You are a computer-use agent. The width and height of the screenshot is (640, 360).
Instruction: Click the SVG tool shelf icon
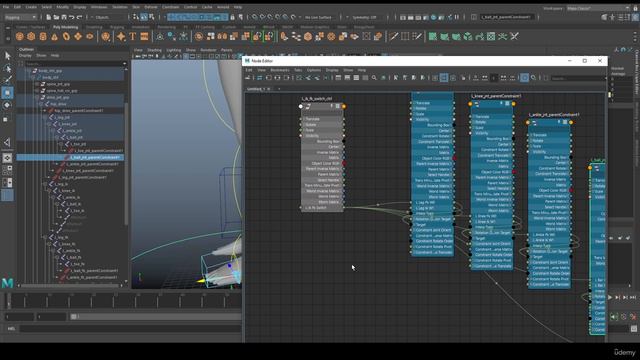(x=144, y=37)
